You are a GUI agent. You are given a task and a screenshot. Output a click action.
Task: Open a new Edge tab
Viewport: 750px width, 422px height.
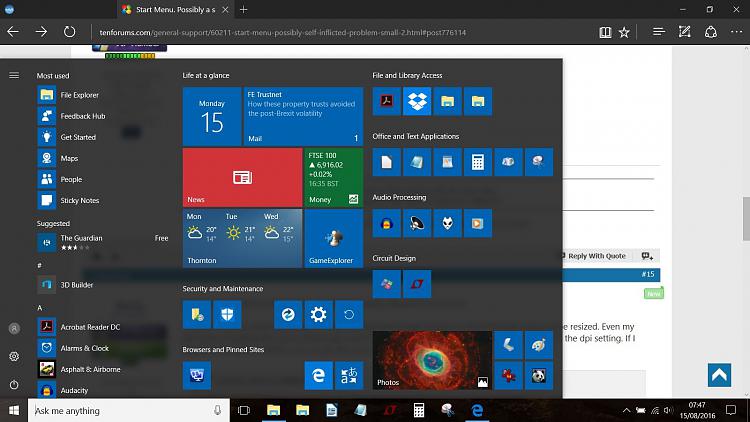click(243, 10)
